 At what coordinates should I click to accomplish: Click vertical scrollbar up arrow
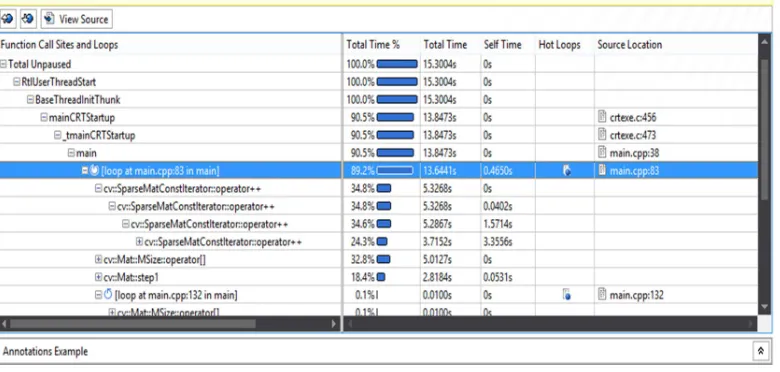point(766,42)
